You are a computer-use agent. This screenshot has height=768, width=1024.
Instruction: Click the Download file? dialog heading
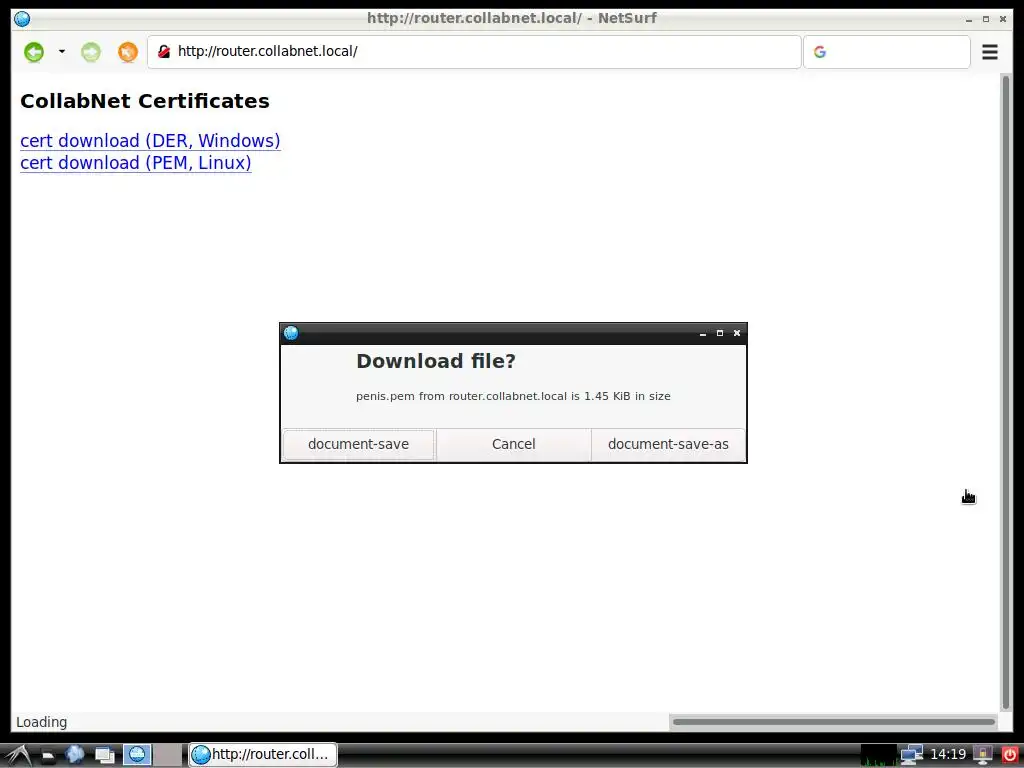[x=436, y=360]
